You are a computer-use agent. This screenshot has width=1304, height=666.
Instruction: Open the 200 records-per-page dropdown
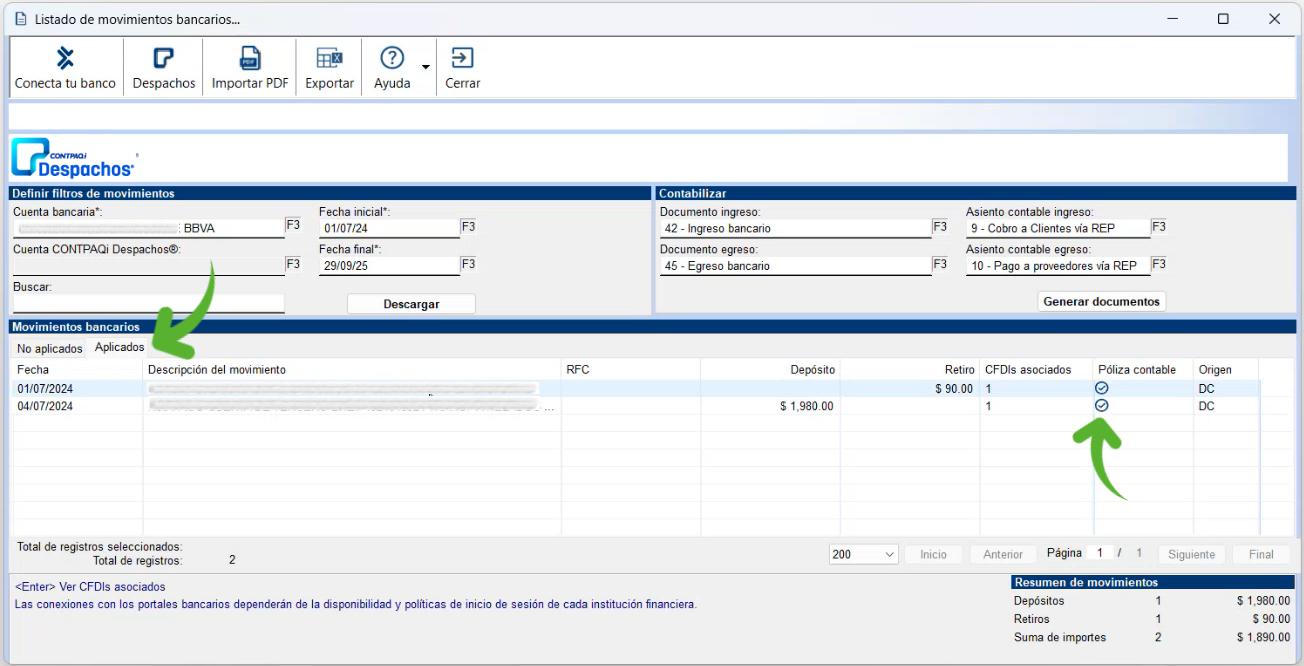pyautogui.click(x=864, y=554)
